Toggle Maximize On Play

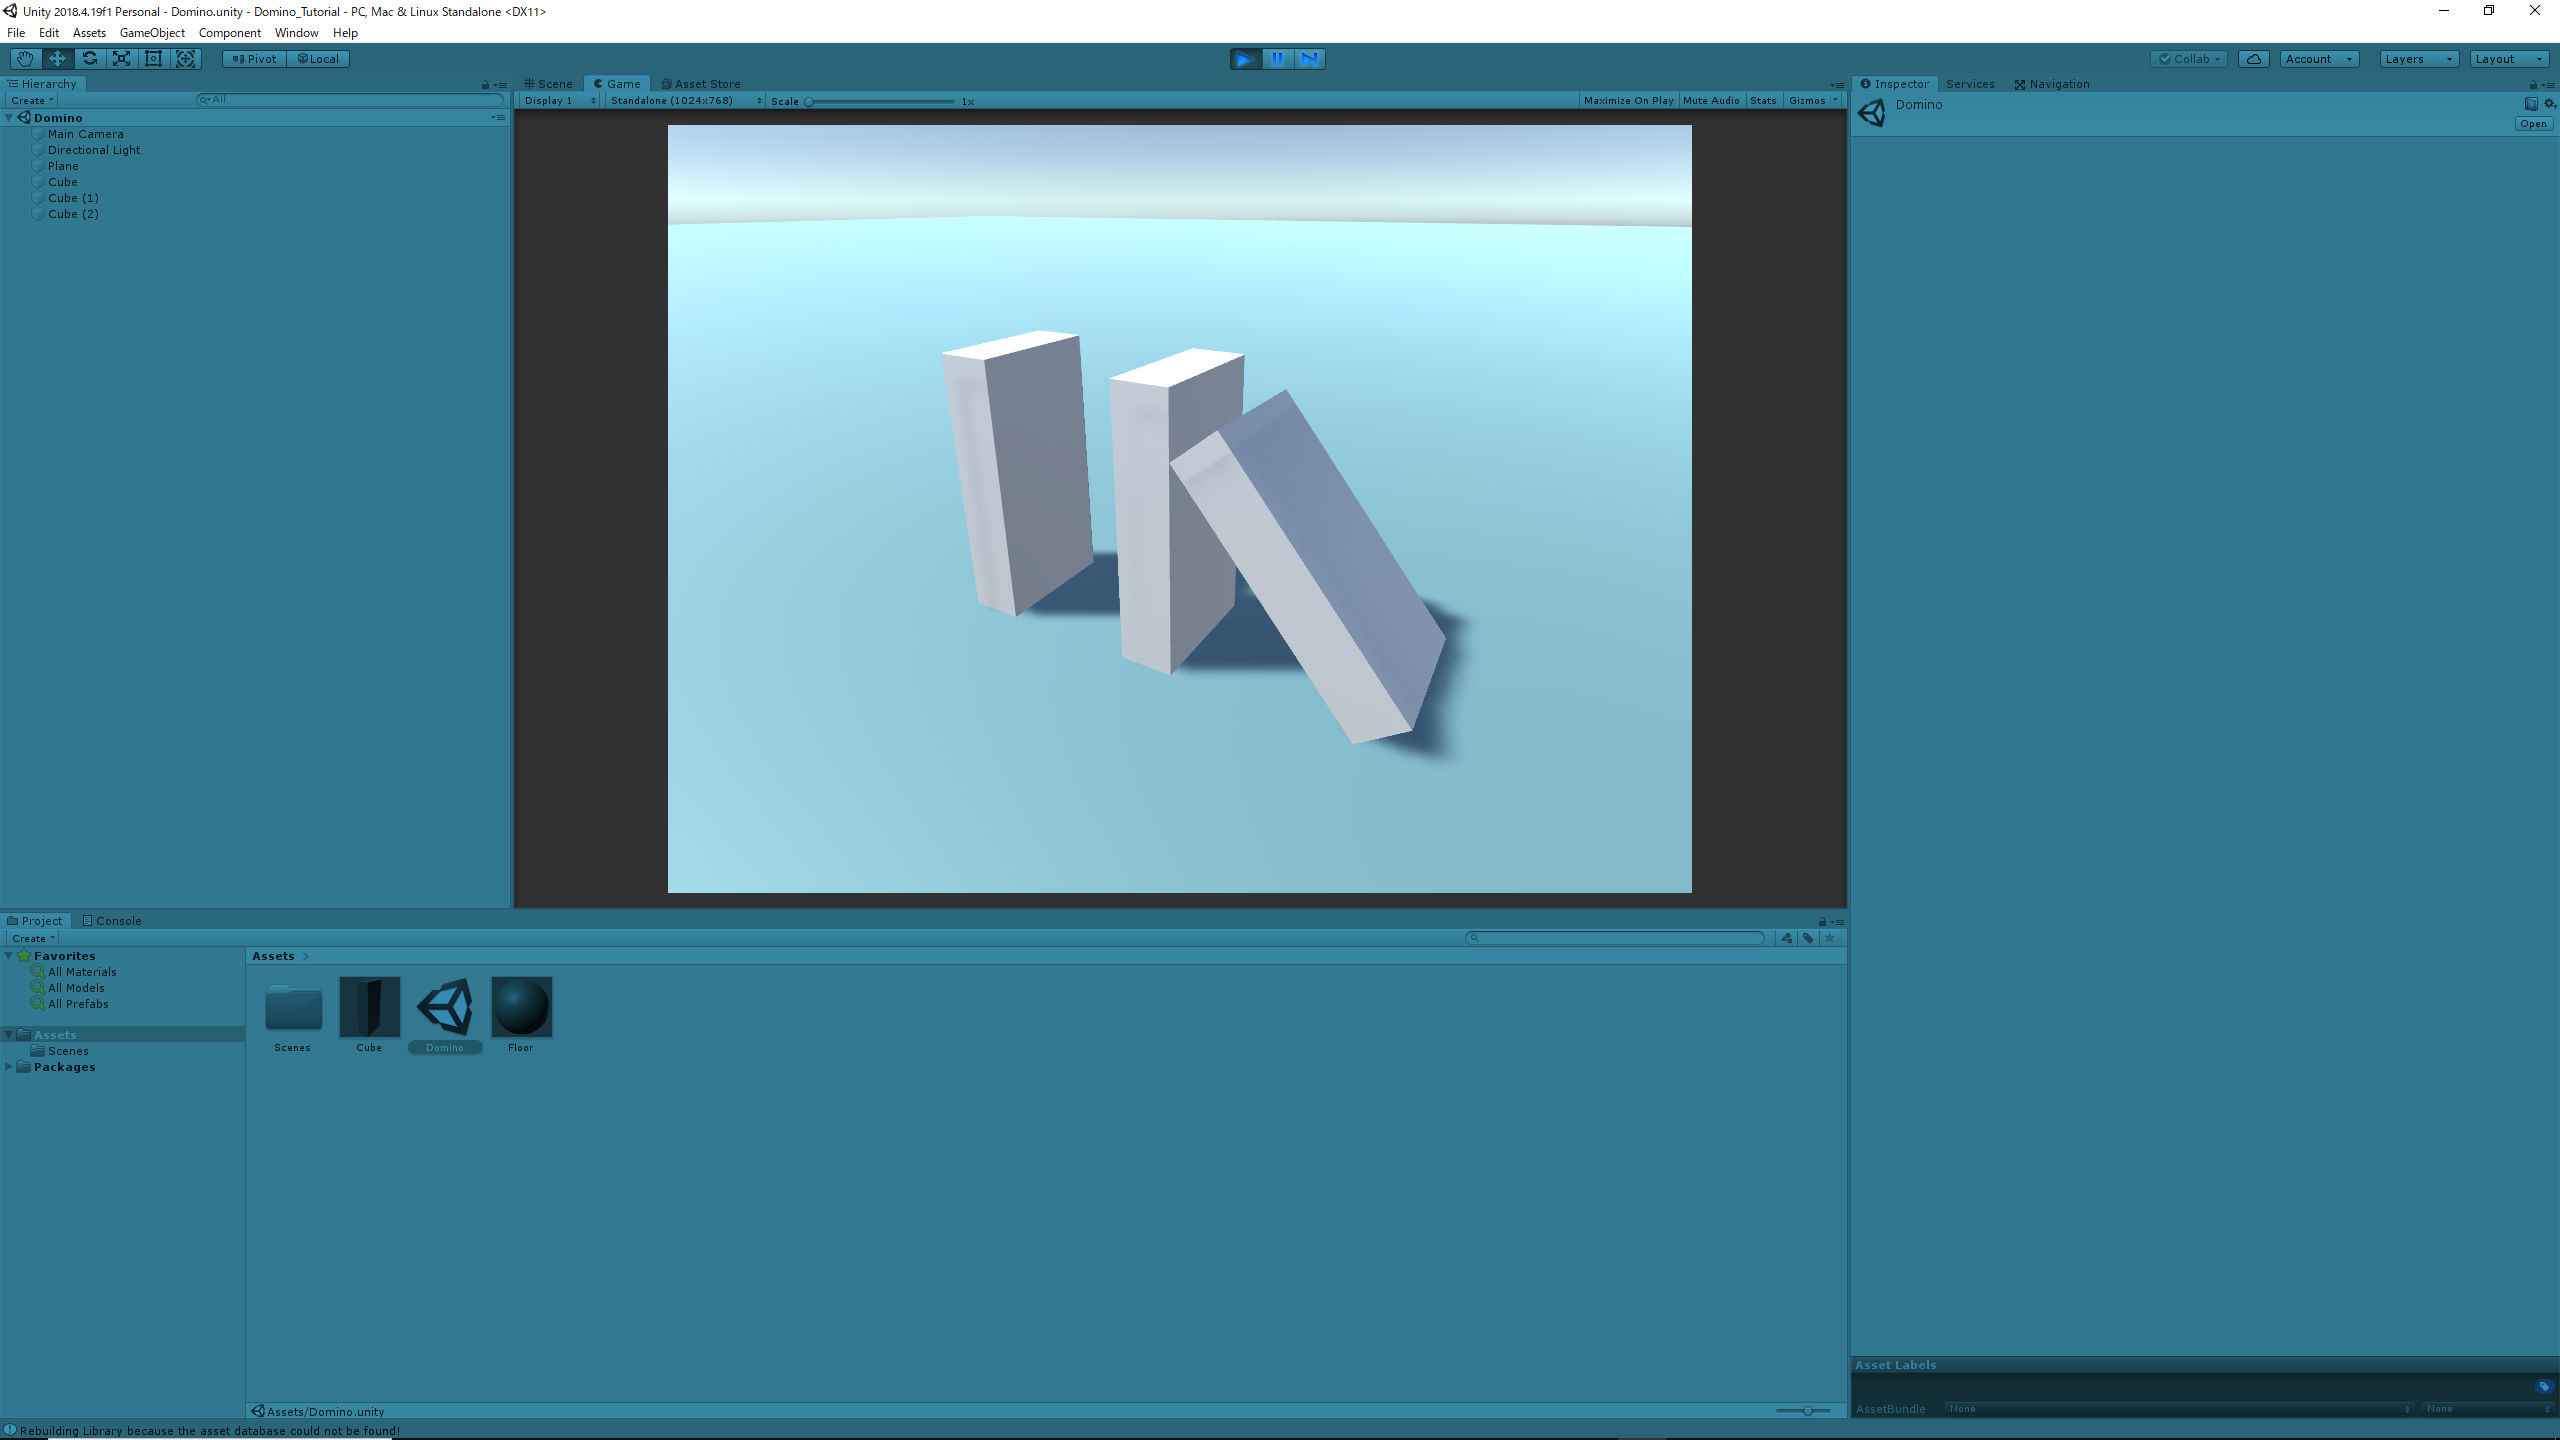click(x=1628, y=101)
